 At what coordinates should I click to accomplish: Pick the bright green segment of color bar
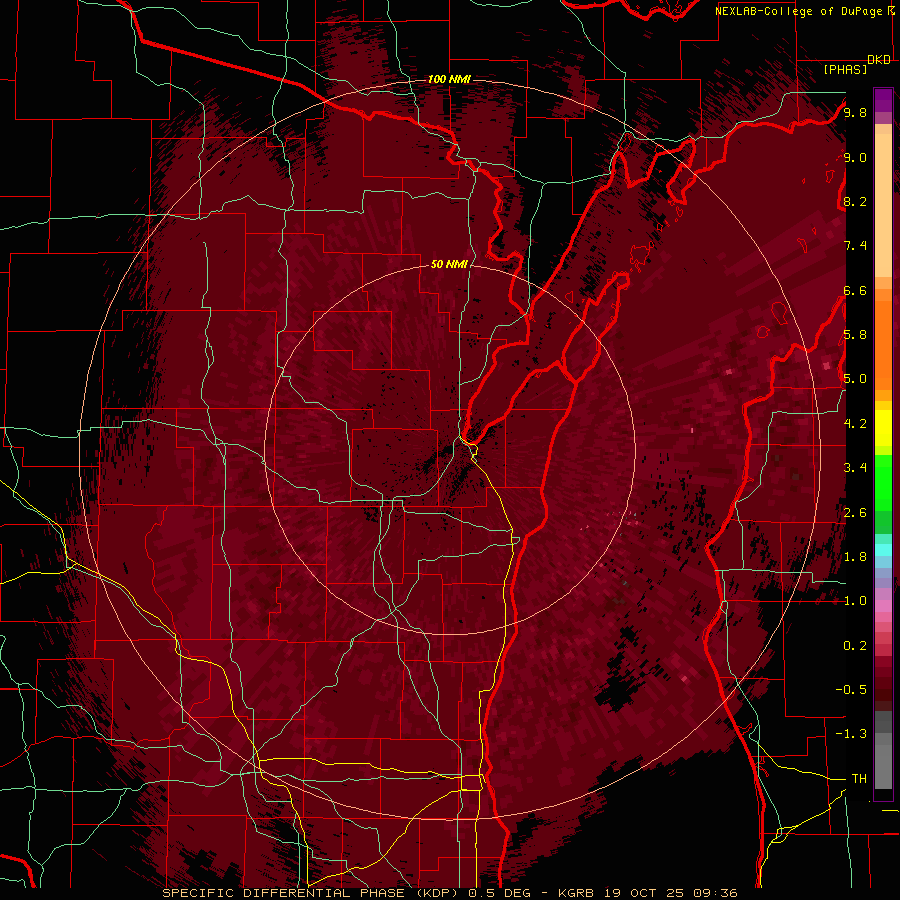coord(883,482)
